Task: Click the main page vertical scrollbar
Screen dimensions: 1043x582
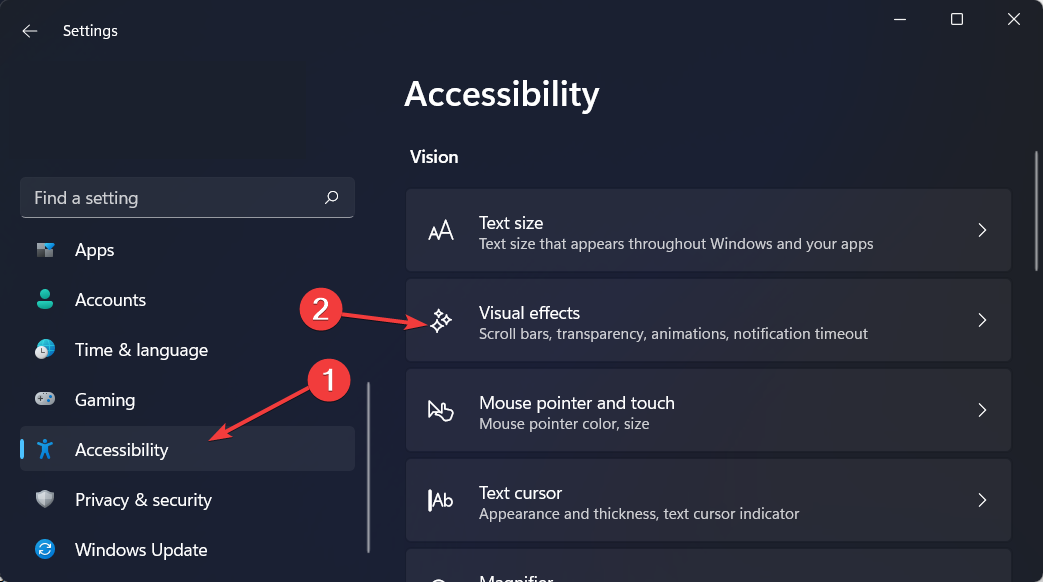Action: [x=1037, y=210]
